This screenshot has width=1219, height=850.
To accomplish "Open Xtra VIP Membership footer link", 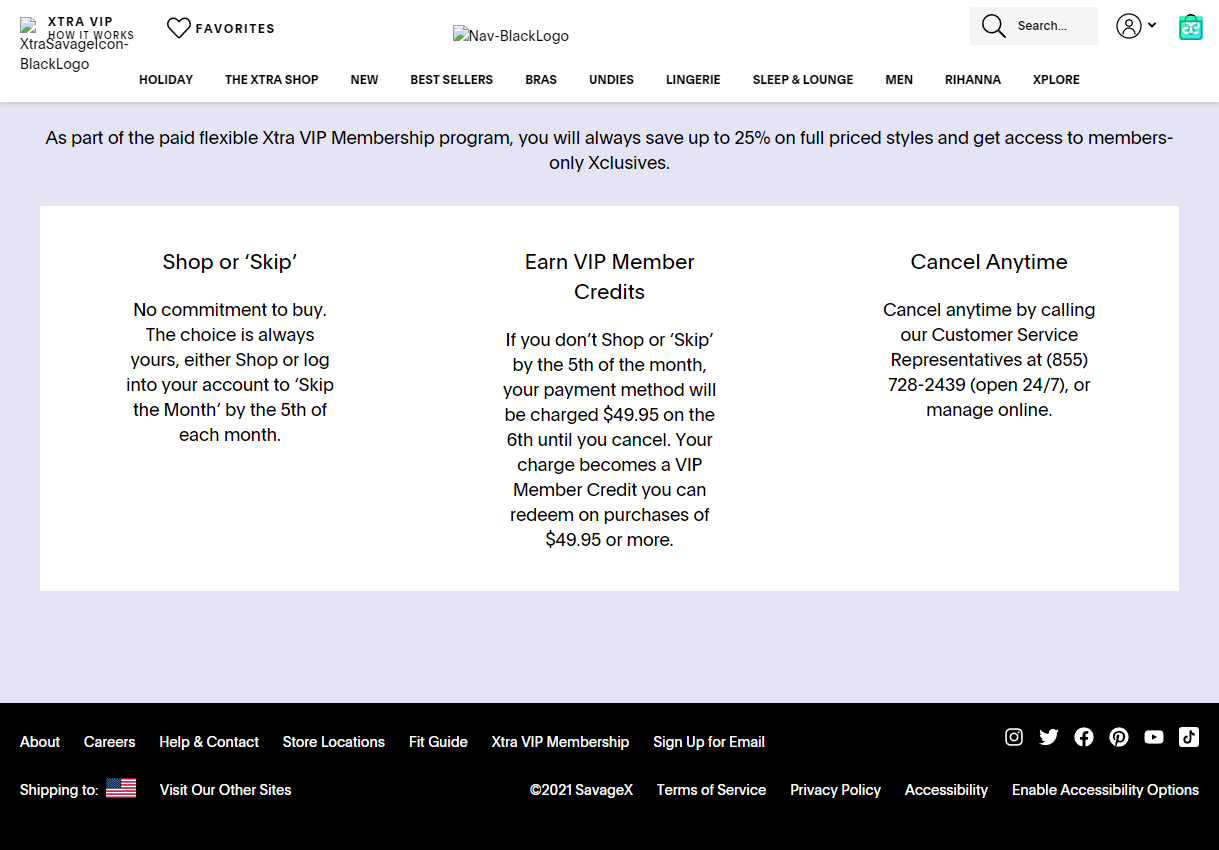I will coord(560,742).
